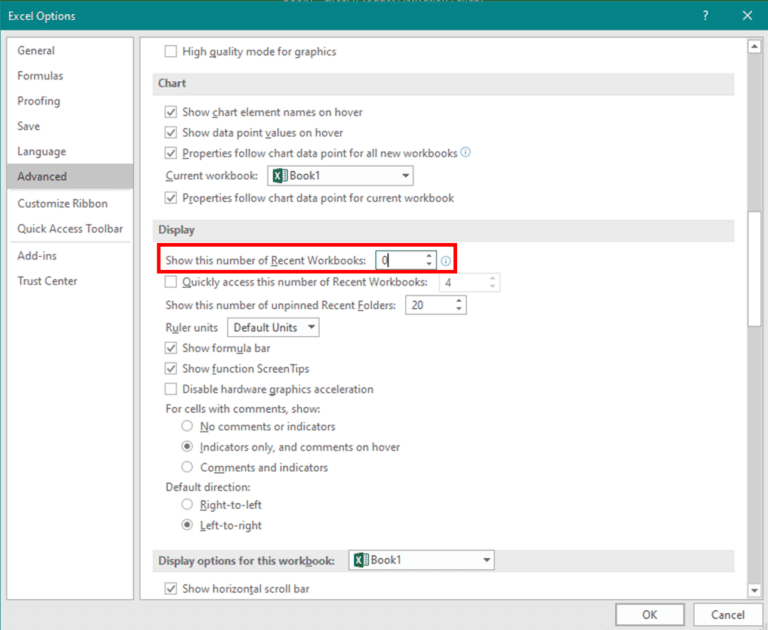Uncheck Show chart element names on hover

coord(170,112)
